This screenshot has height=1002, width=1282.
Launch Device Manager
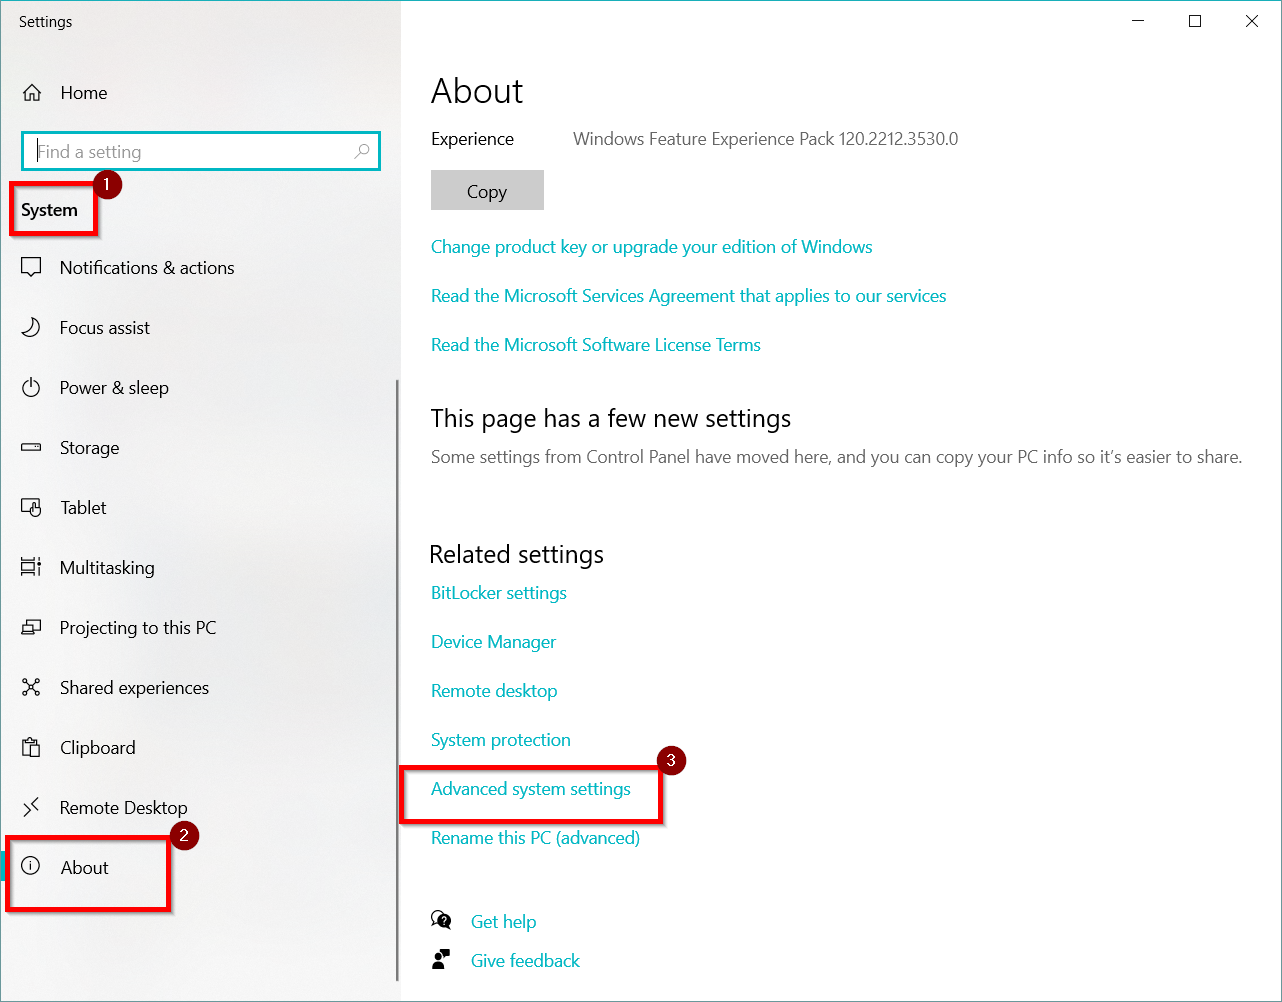click(x=493, y=641)
